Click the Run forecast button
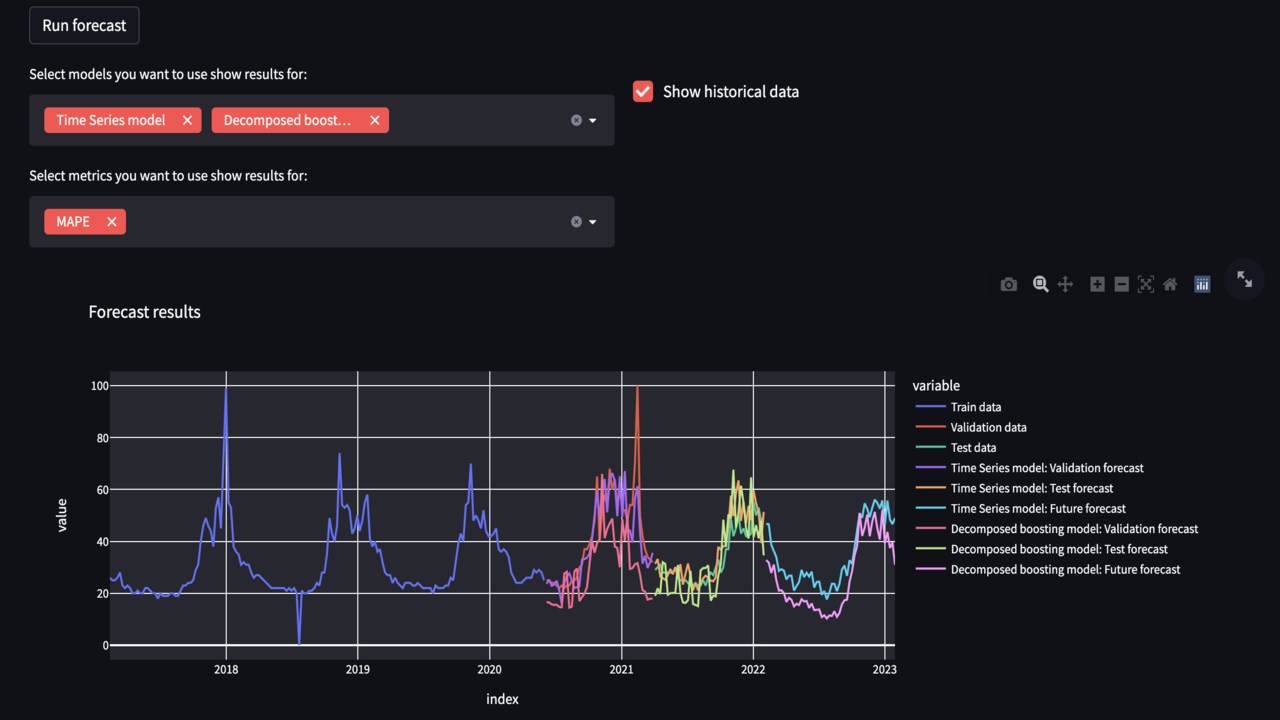This screenshot has width=1280, height=720. [84, 26]
